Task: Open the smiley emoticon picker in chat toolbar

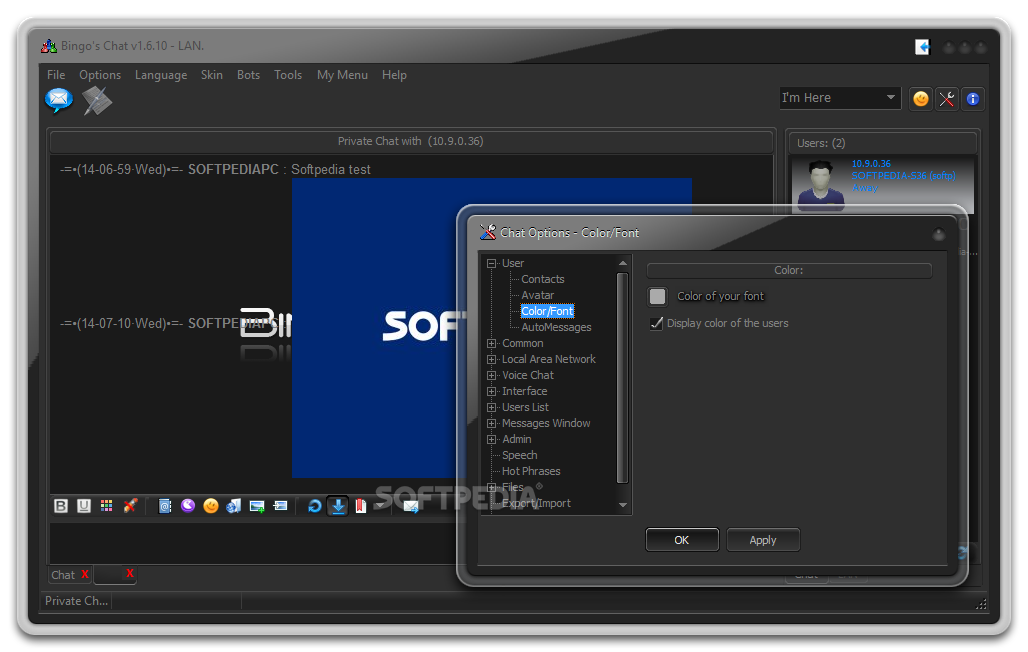Action: (211, 506)
